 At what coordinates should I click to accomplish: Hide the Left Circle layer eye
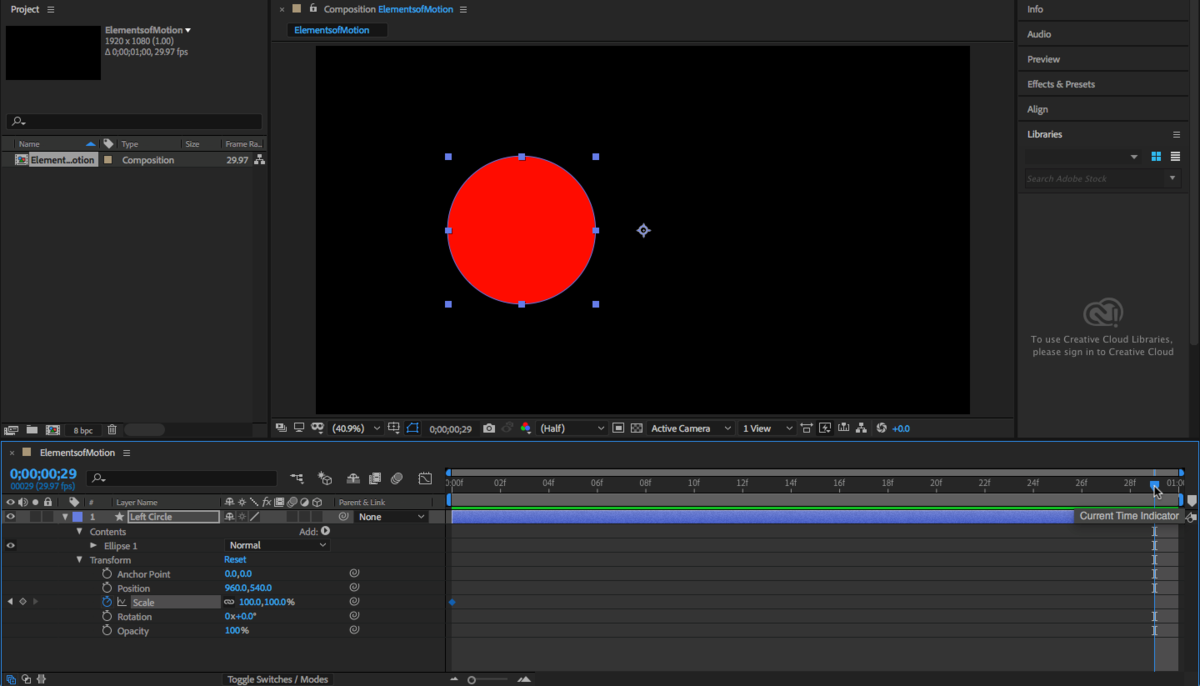(x=11, y=517)
